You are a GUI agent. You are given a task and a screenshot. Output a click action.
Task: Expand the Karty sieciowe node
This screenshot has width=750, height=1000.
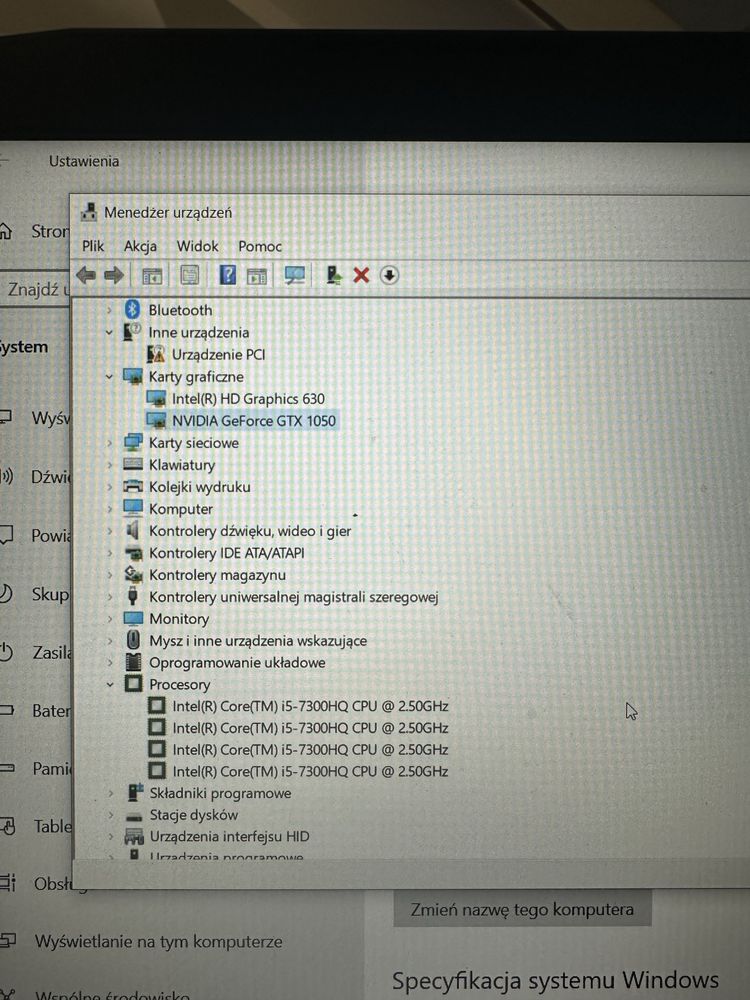[109, 443]
